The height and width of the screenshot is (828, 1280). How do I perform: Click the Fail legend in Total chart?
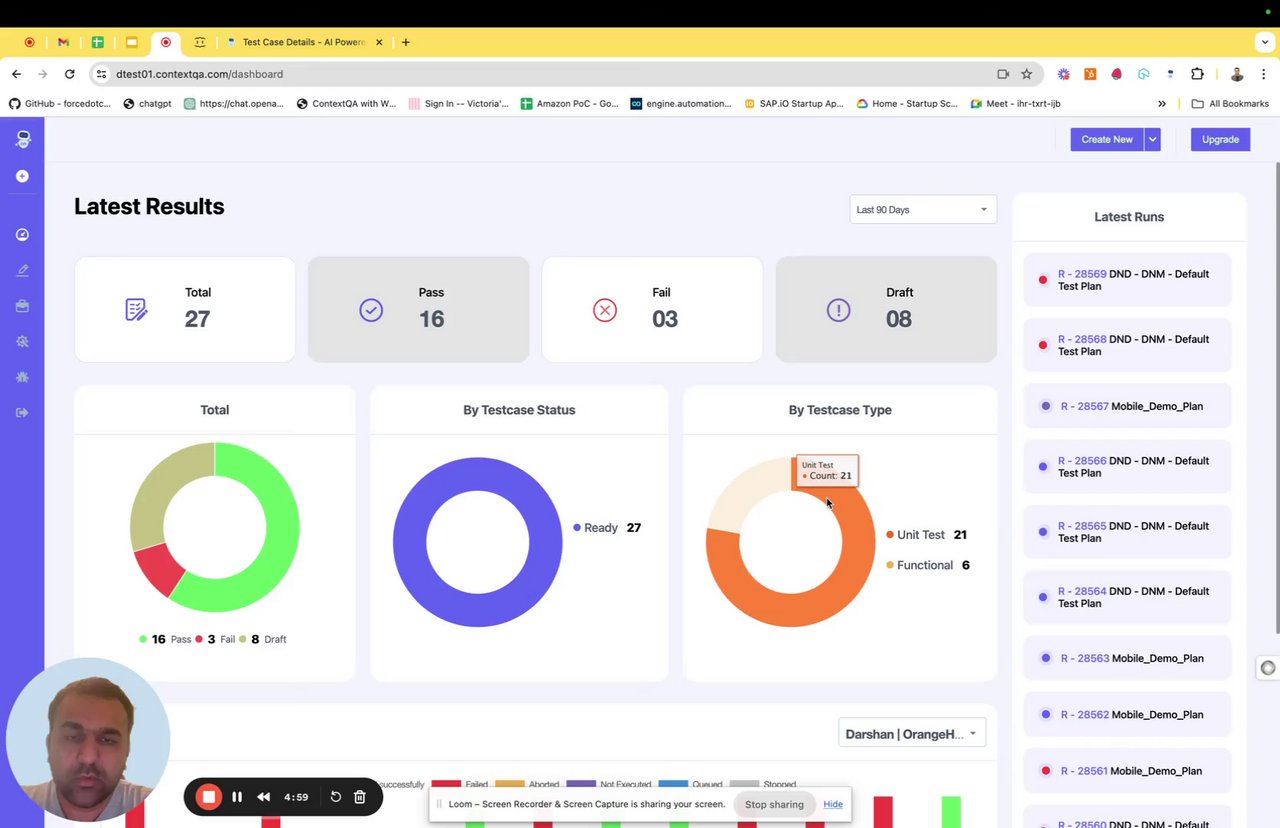pos(215,639)
